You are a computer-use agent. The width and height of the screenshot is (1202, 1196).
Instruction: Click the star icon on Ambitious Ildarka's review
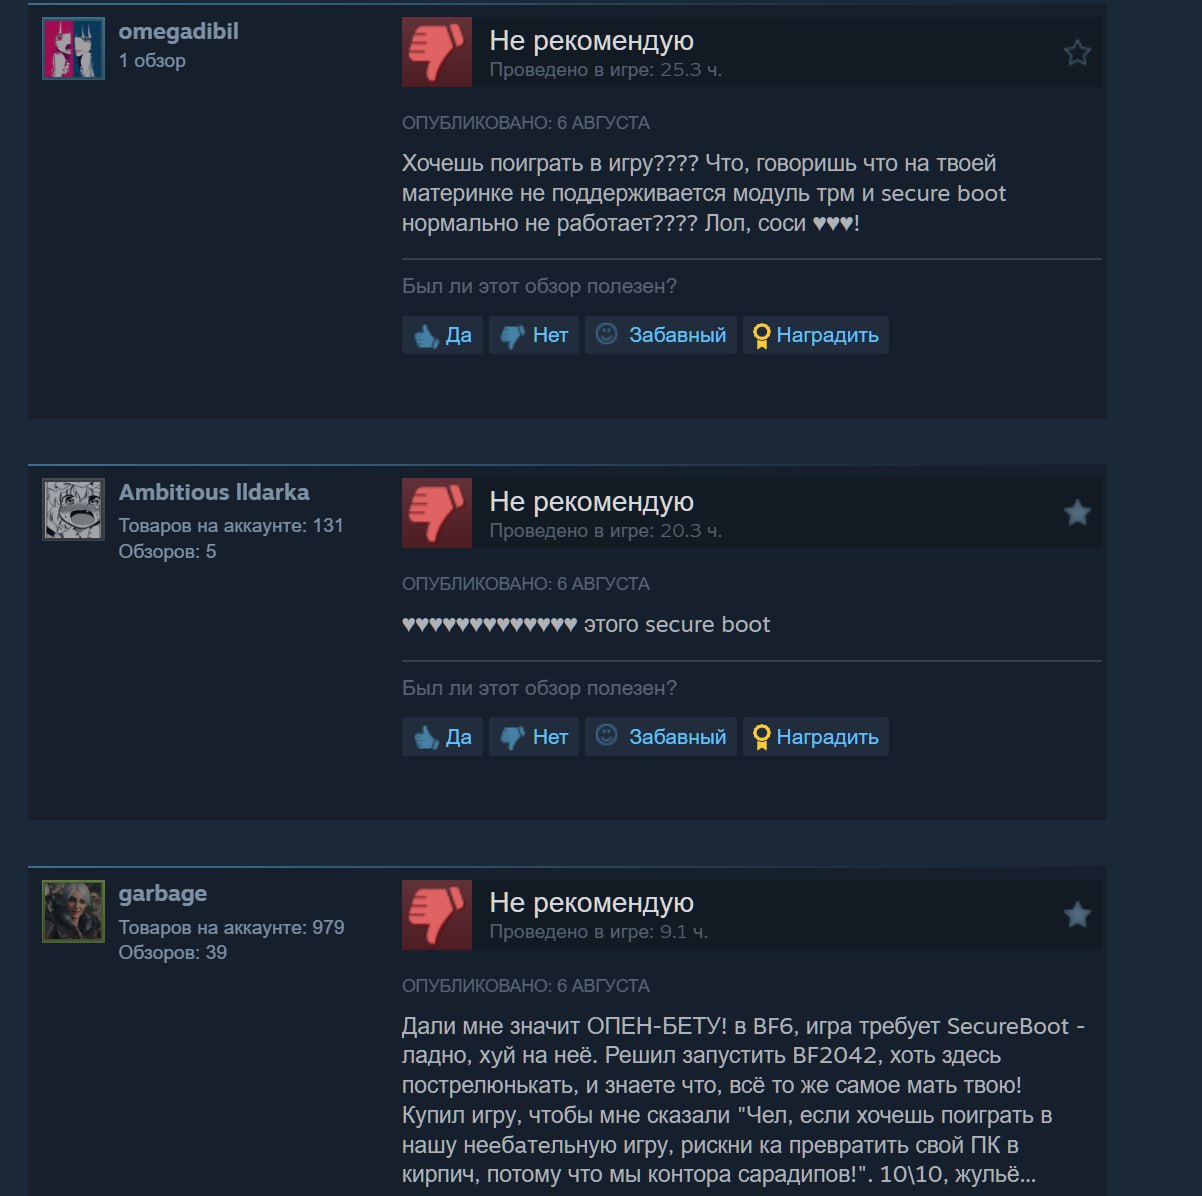(1077, 513)
